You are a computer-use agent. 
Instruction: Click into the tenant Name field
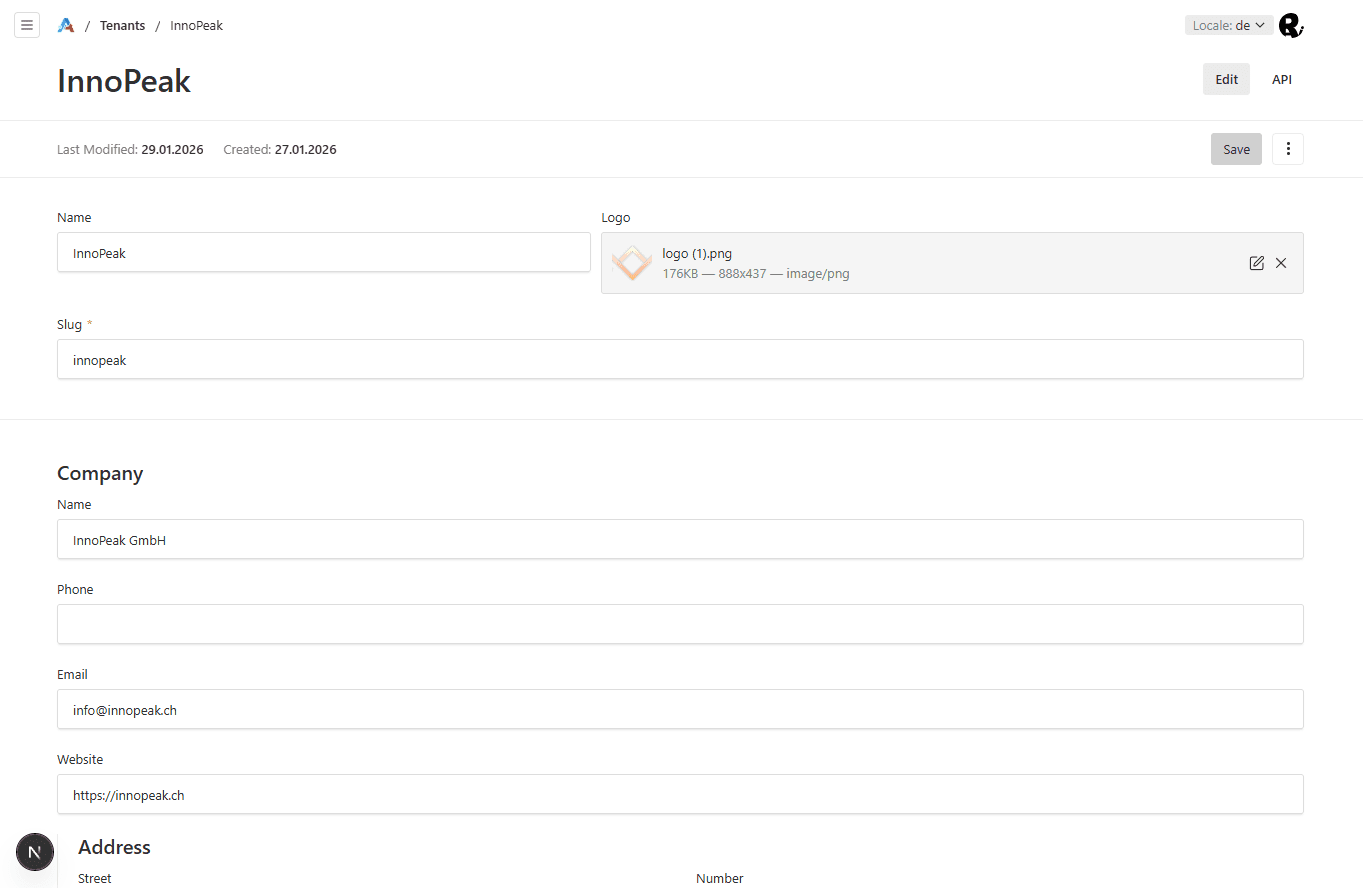pyautogui.click(x=323, y=253)
